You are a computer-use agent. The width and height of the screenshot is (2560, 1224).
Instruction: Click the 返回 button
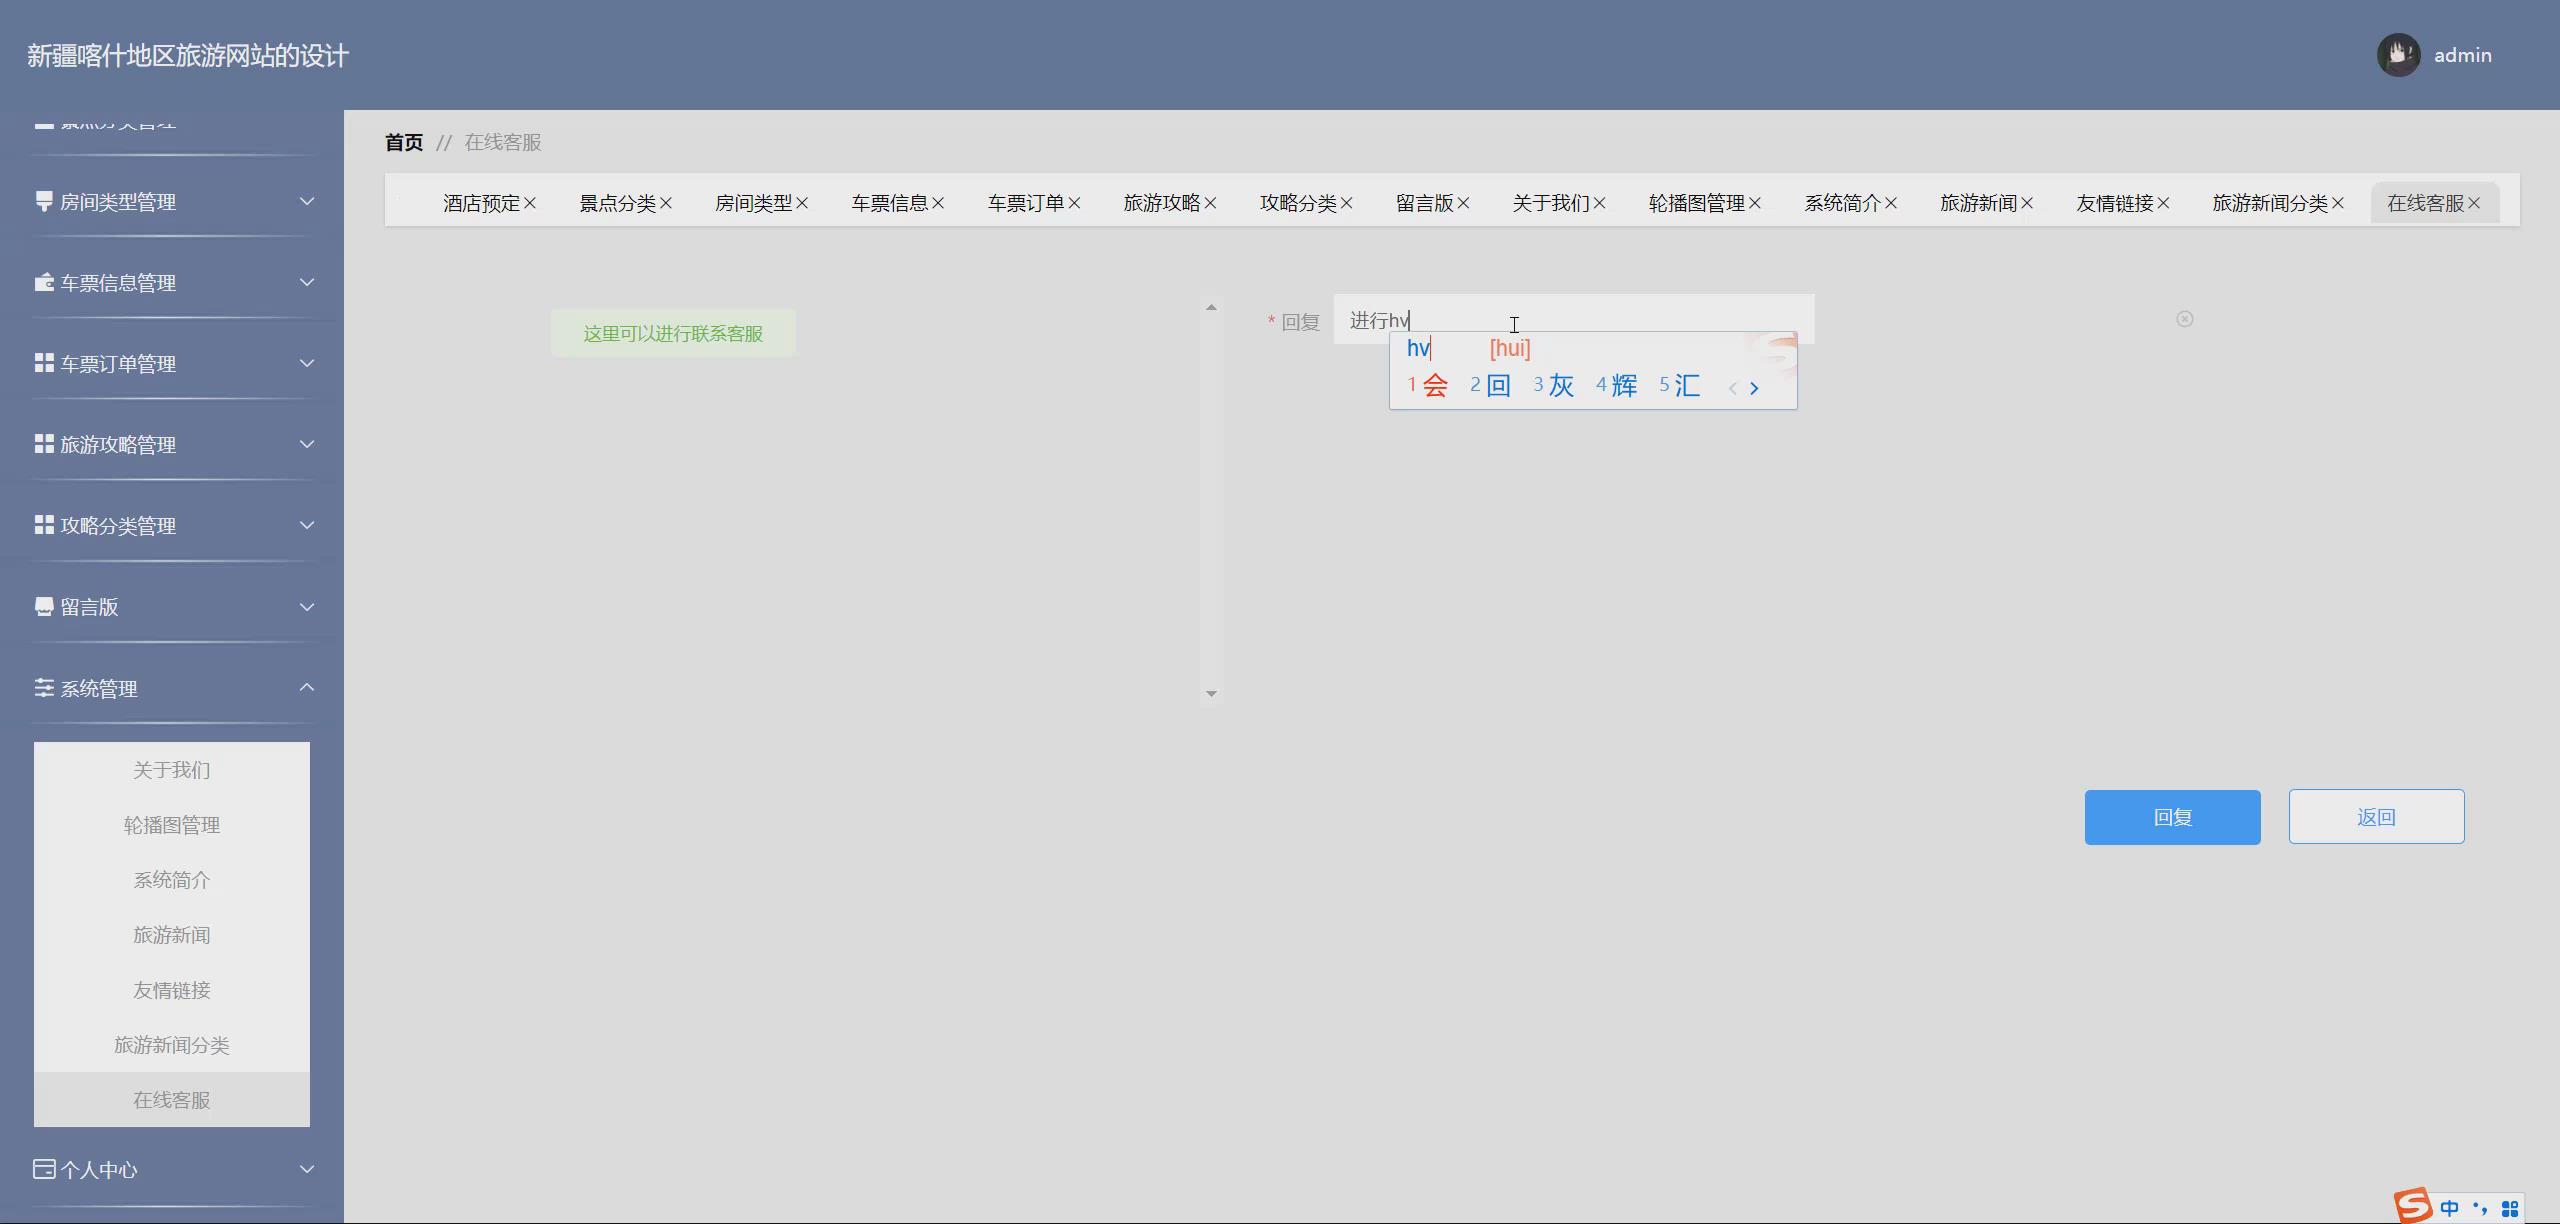[x=2376, y=817]
